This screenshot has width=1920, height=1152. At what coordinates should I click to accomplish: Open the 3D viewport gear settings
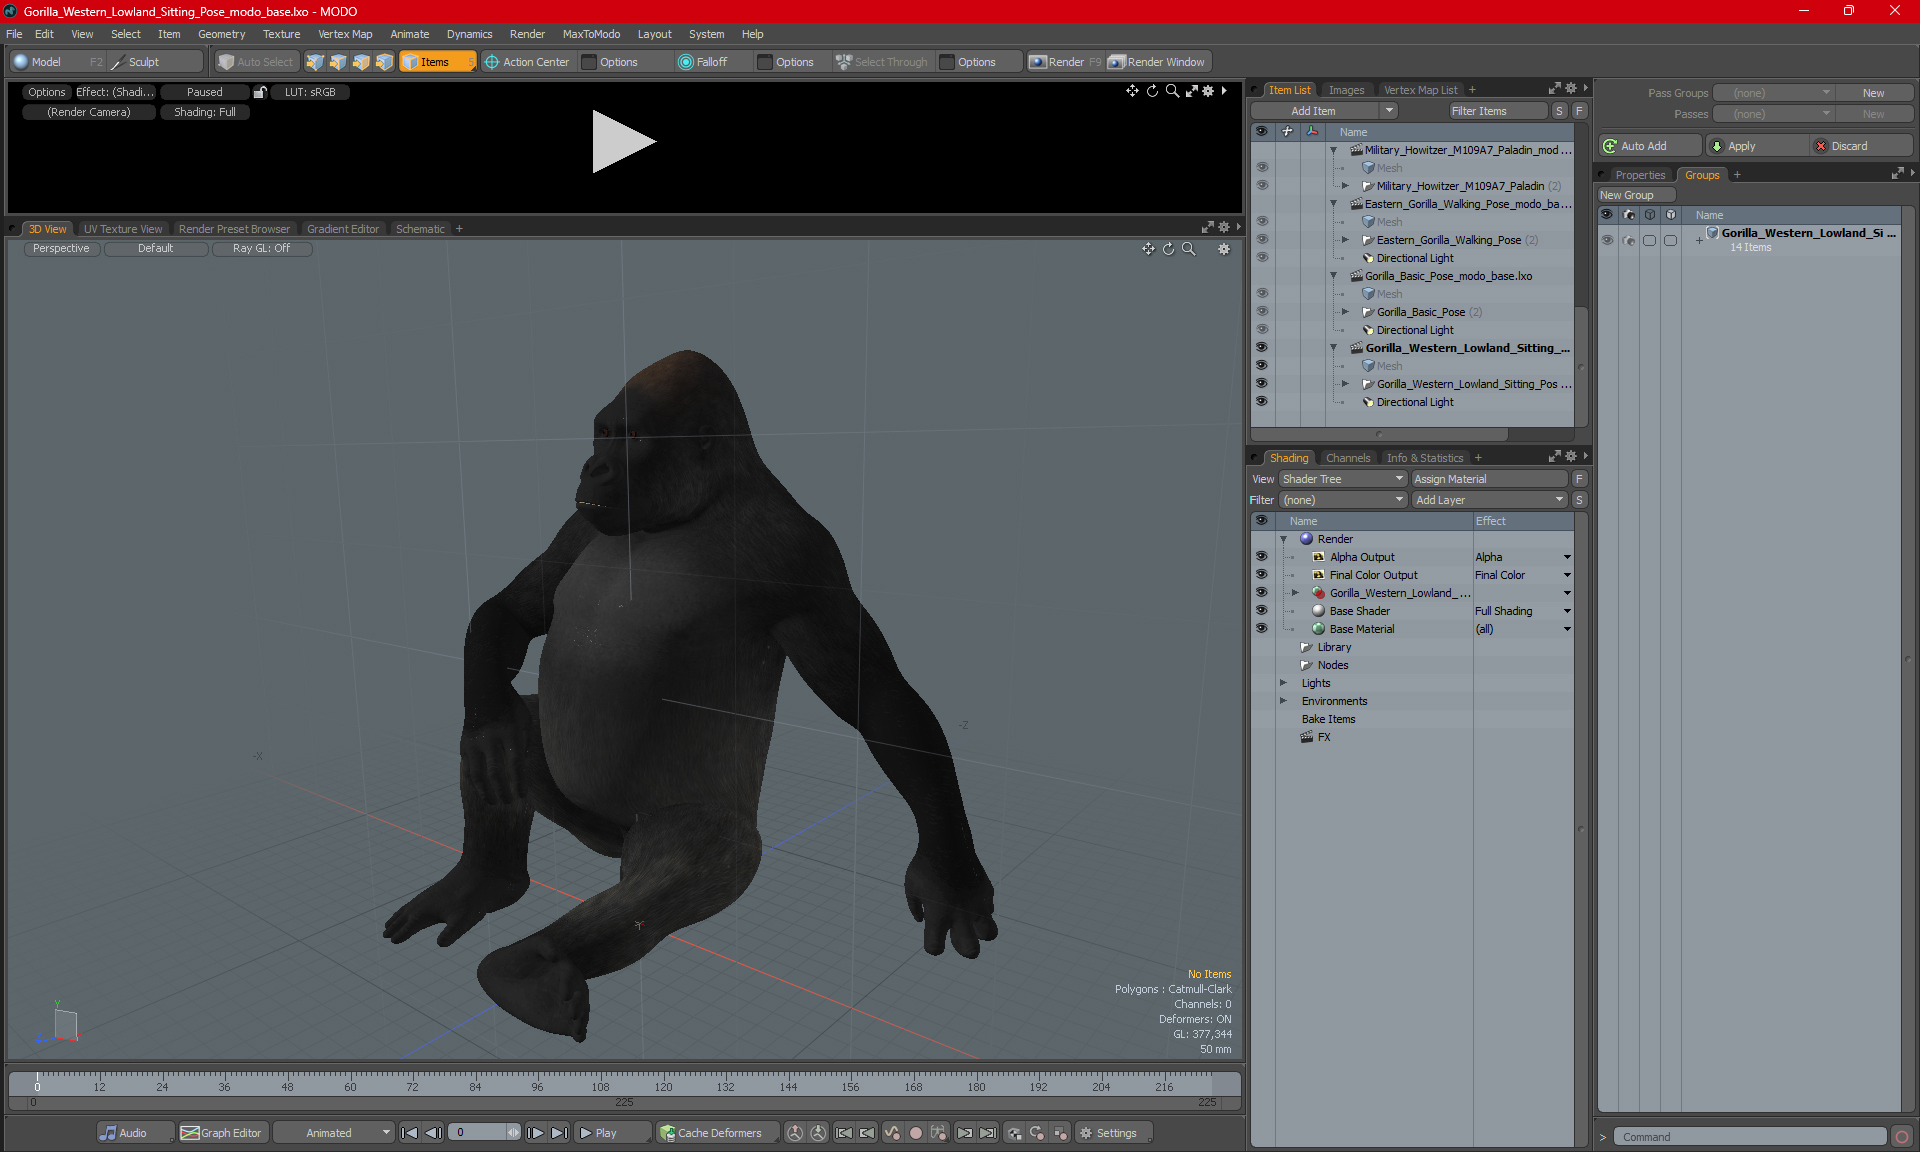1224,249
